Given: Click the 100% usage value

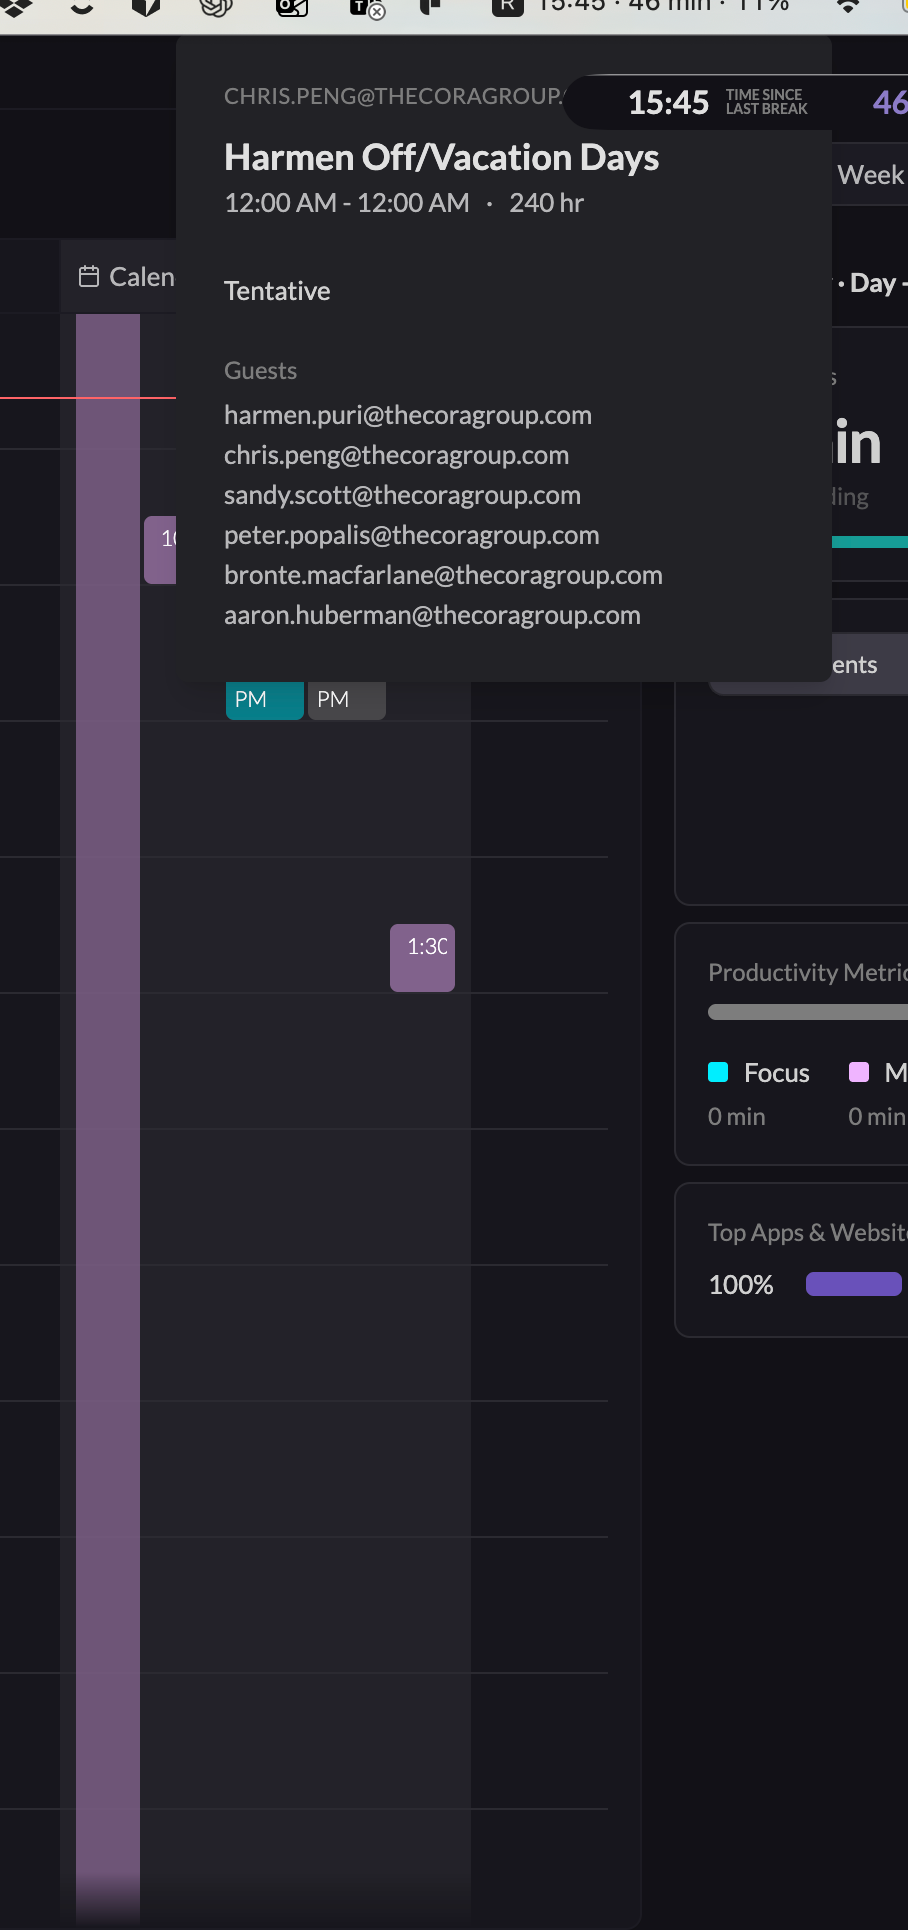Looking at the screenshot, I should tap(741, 1285).
